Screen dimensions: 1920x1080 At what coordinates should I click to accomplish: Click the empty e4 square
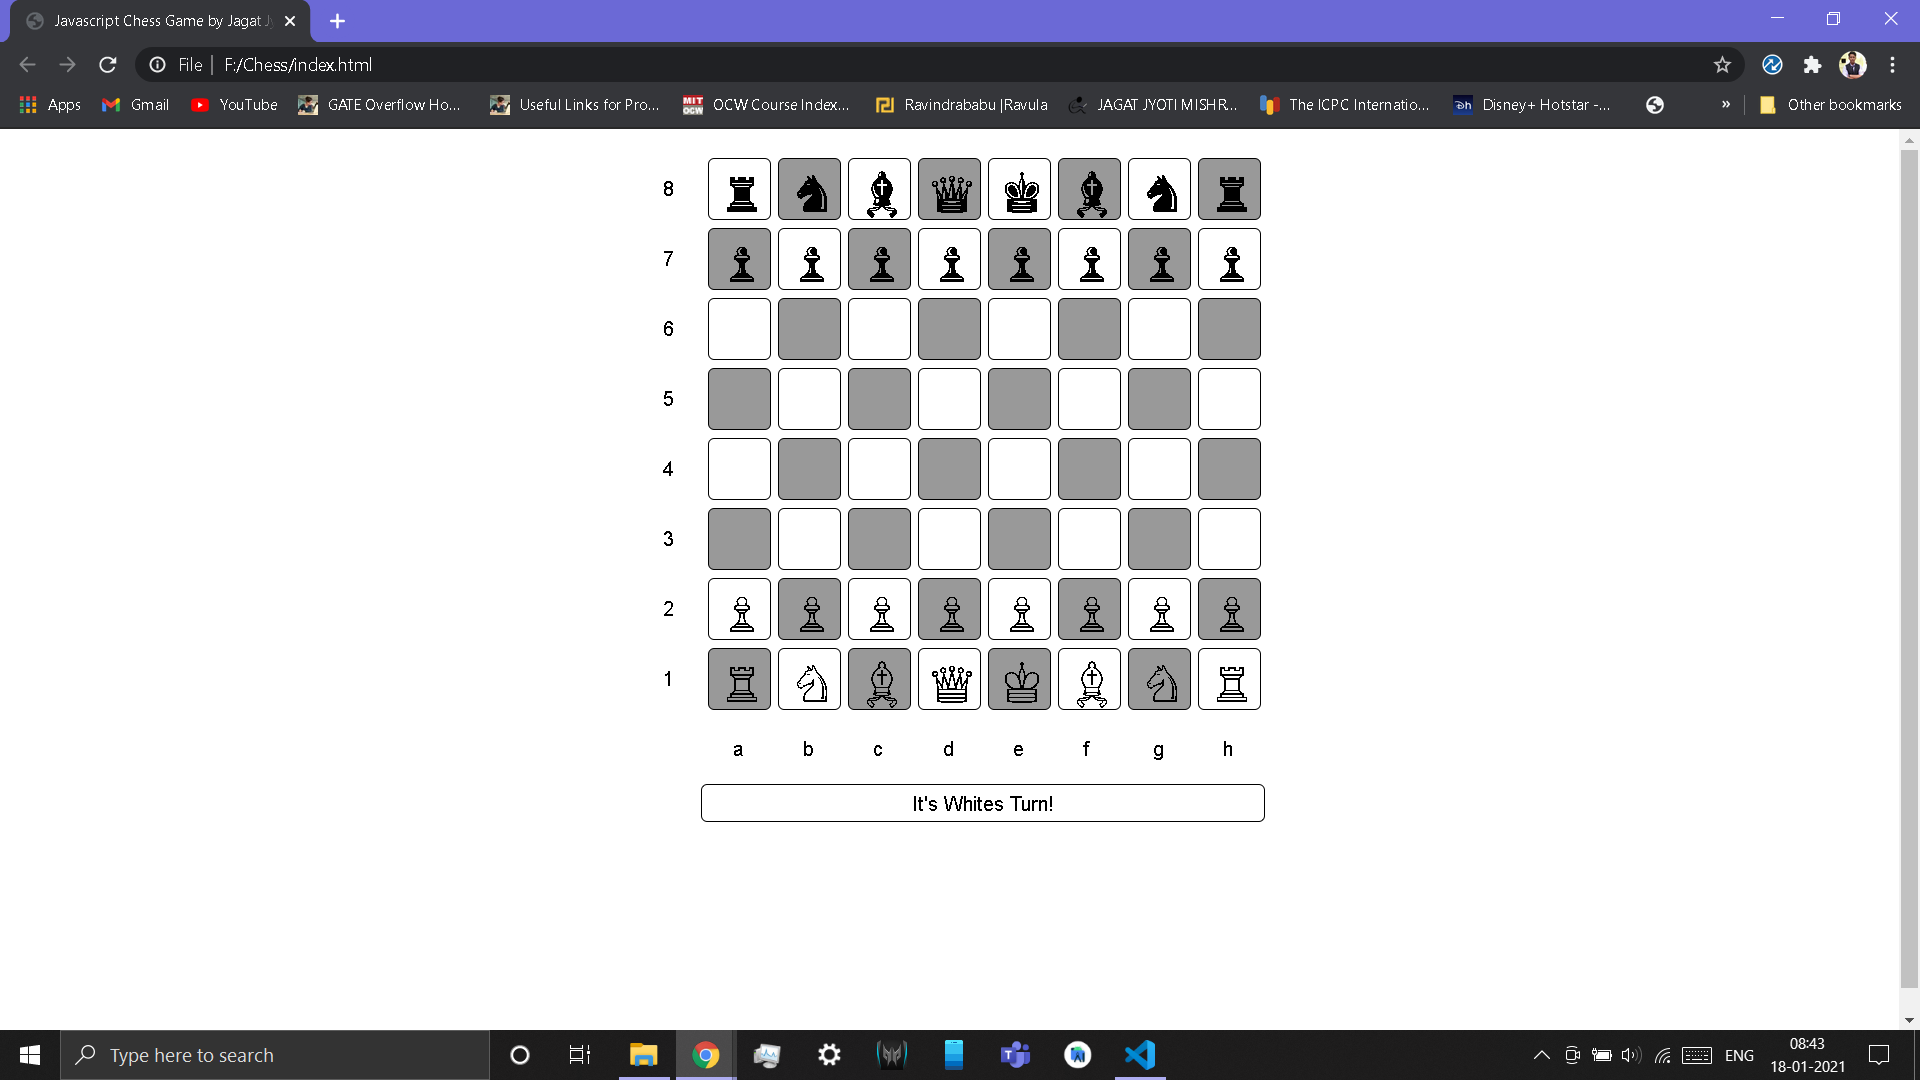(1019, 470)
